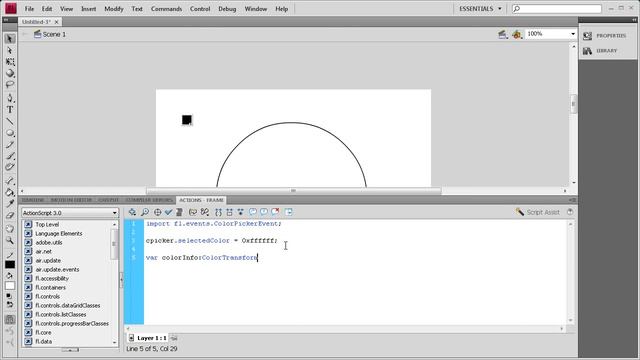Choose the Free Transform tool
The image size is (640, 360).
(10, 62)
